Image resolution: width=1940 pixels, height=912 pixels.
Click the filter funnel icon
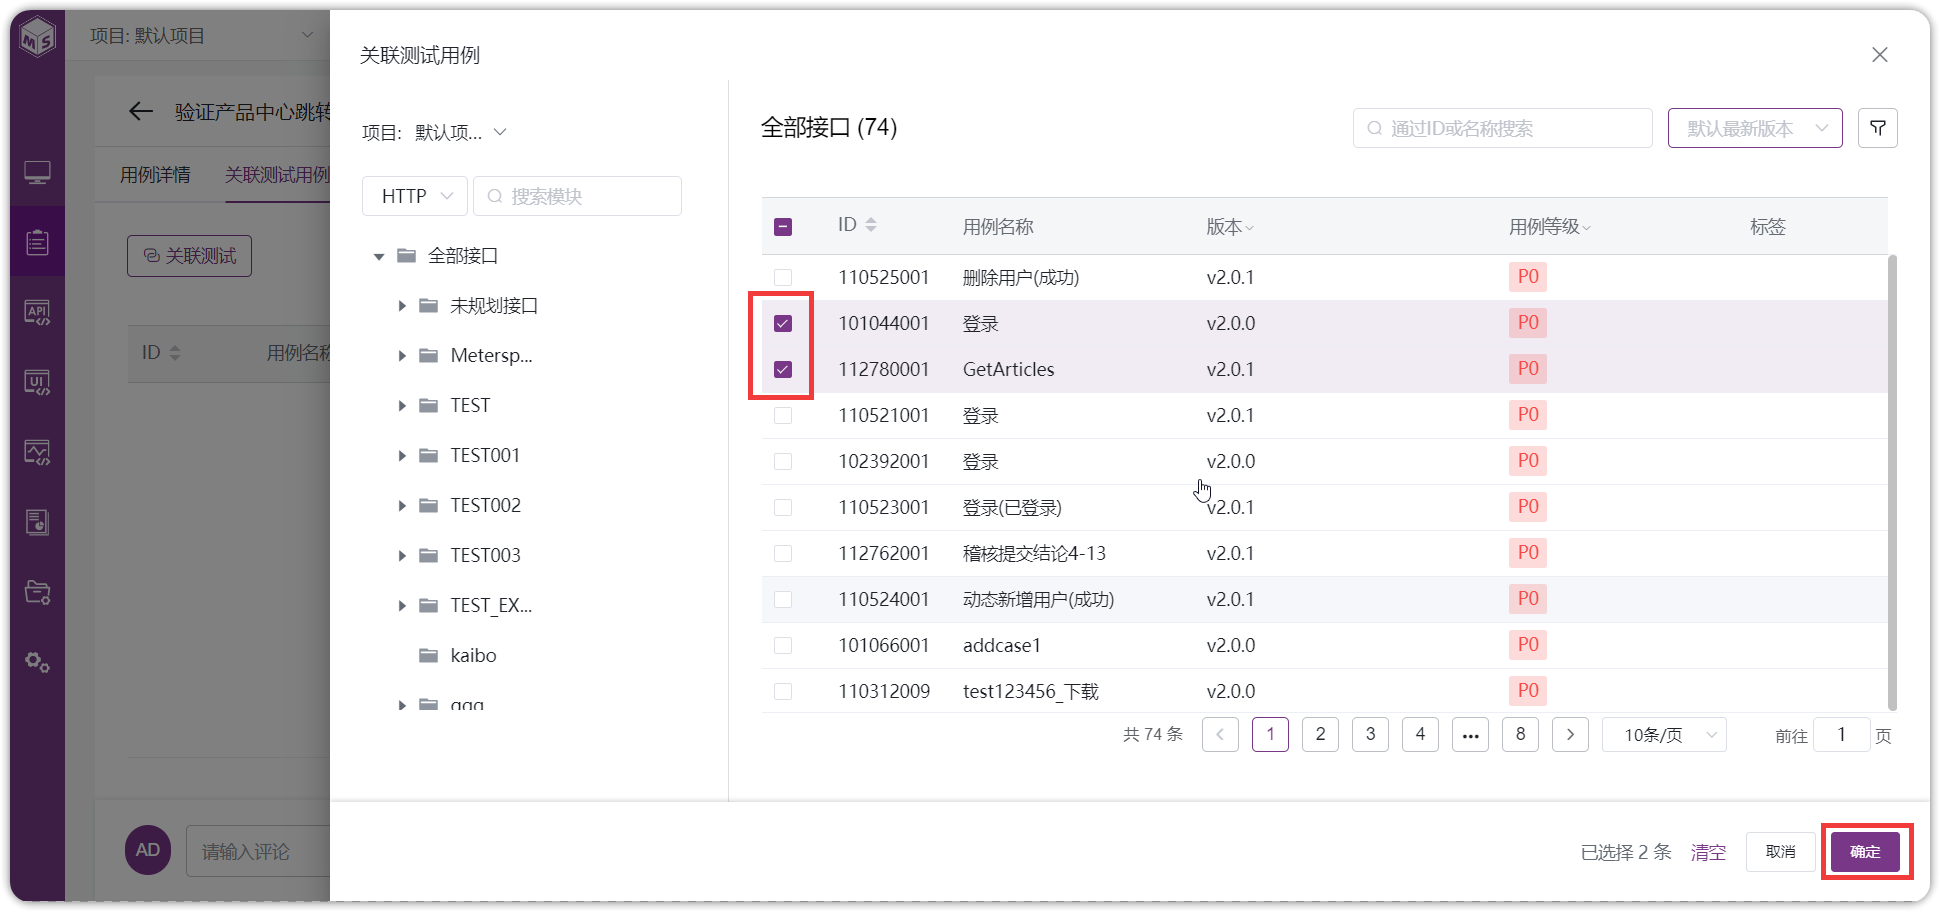pyautogui.click(x=1877, y=128)
